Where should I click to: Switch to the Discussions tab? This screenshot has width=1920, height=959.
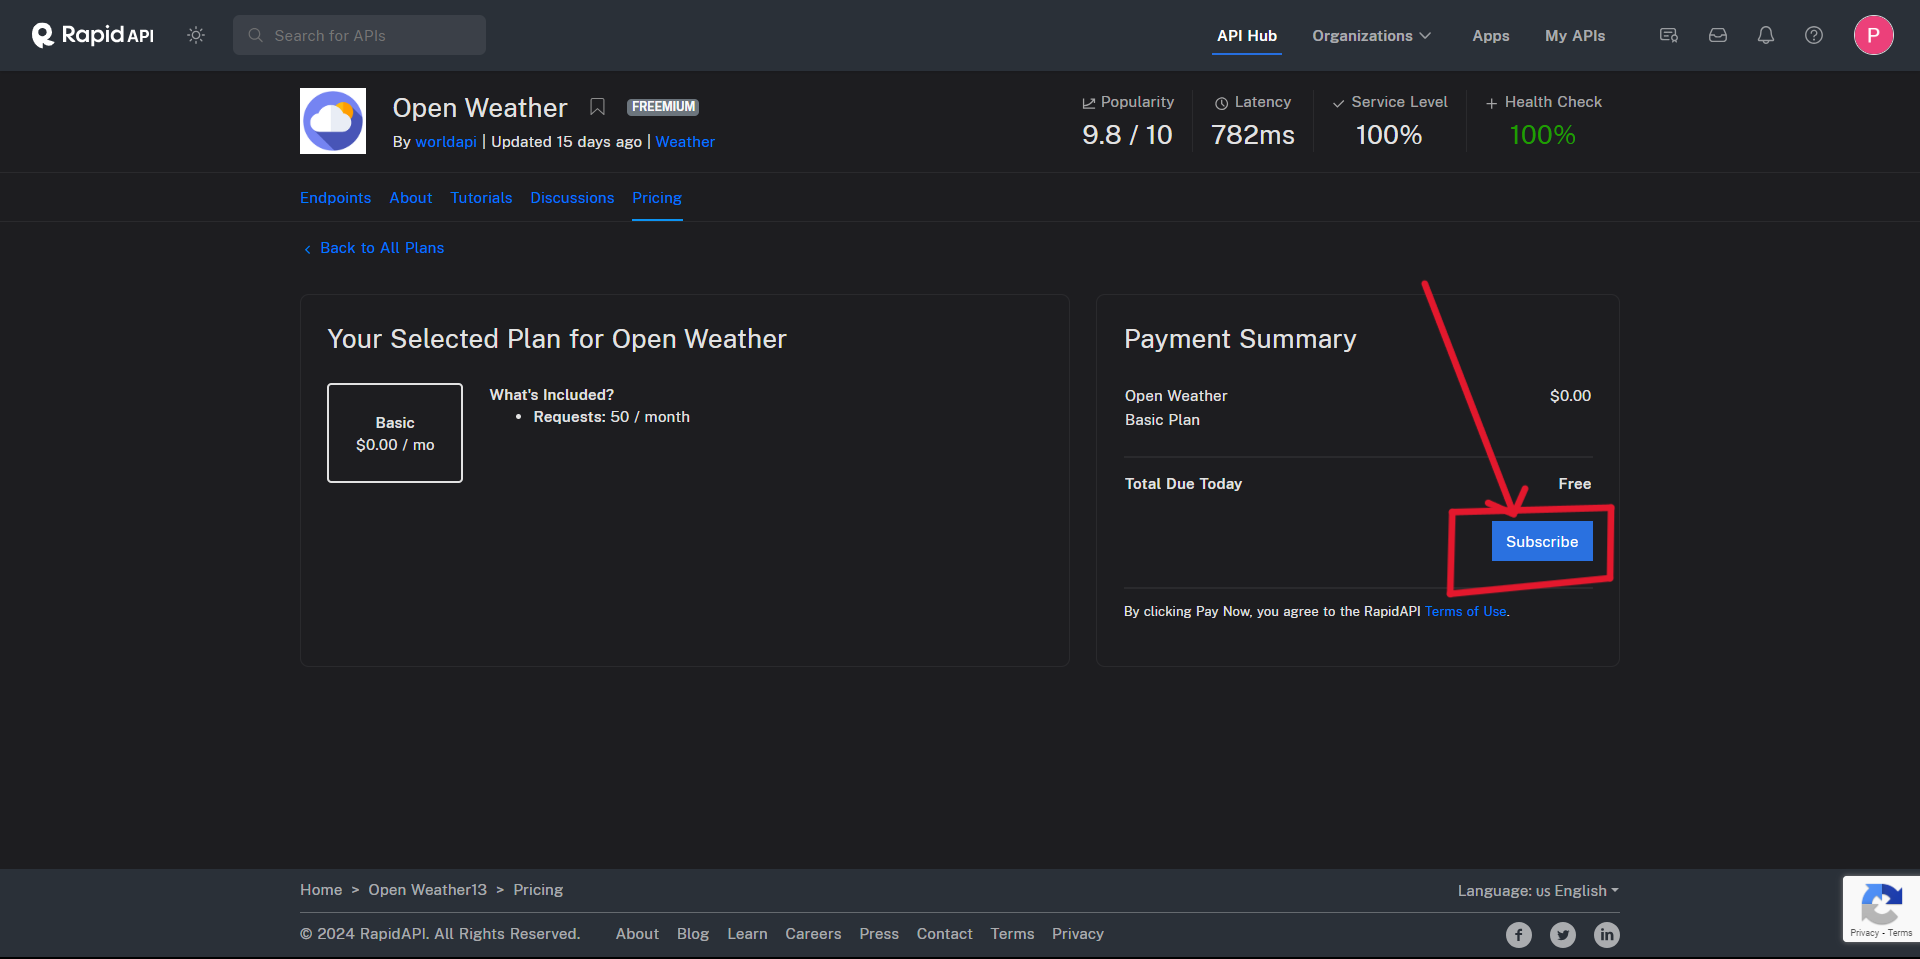click(572, 198)
